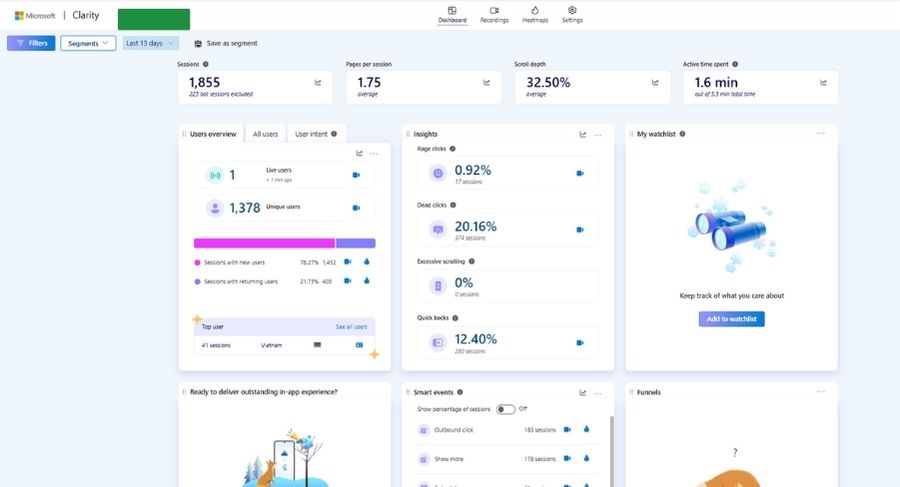Click the See all users link
Viewport: 900px width, 487px height.
pyautogui.click(x=351, y=327)
